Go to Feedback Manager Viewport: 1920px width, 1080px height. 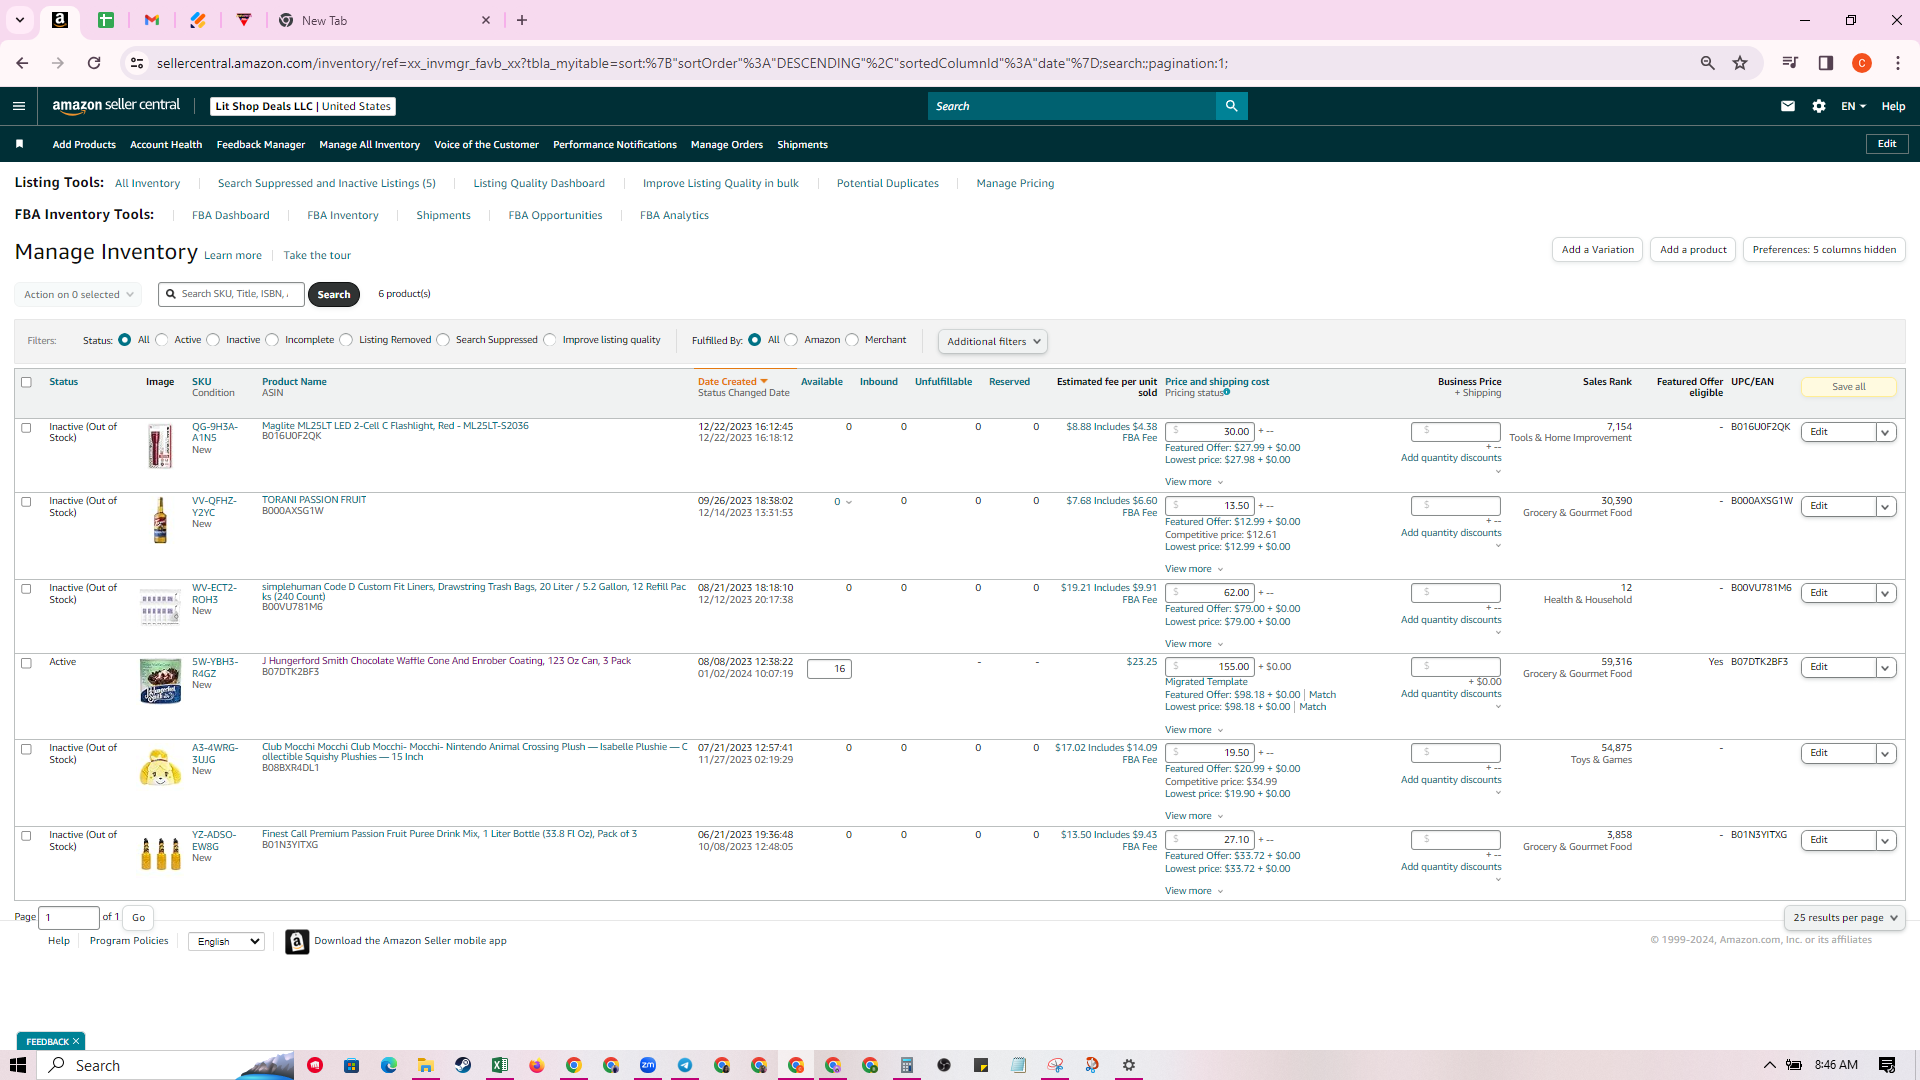[x=261, y=145]
